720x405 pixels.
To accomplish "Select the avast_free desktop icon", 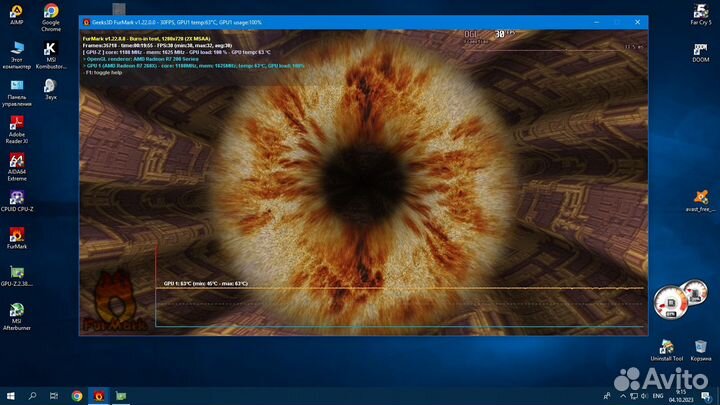I will (701, 201).
